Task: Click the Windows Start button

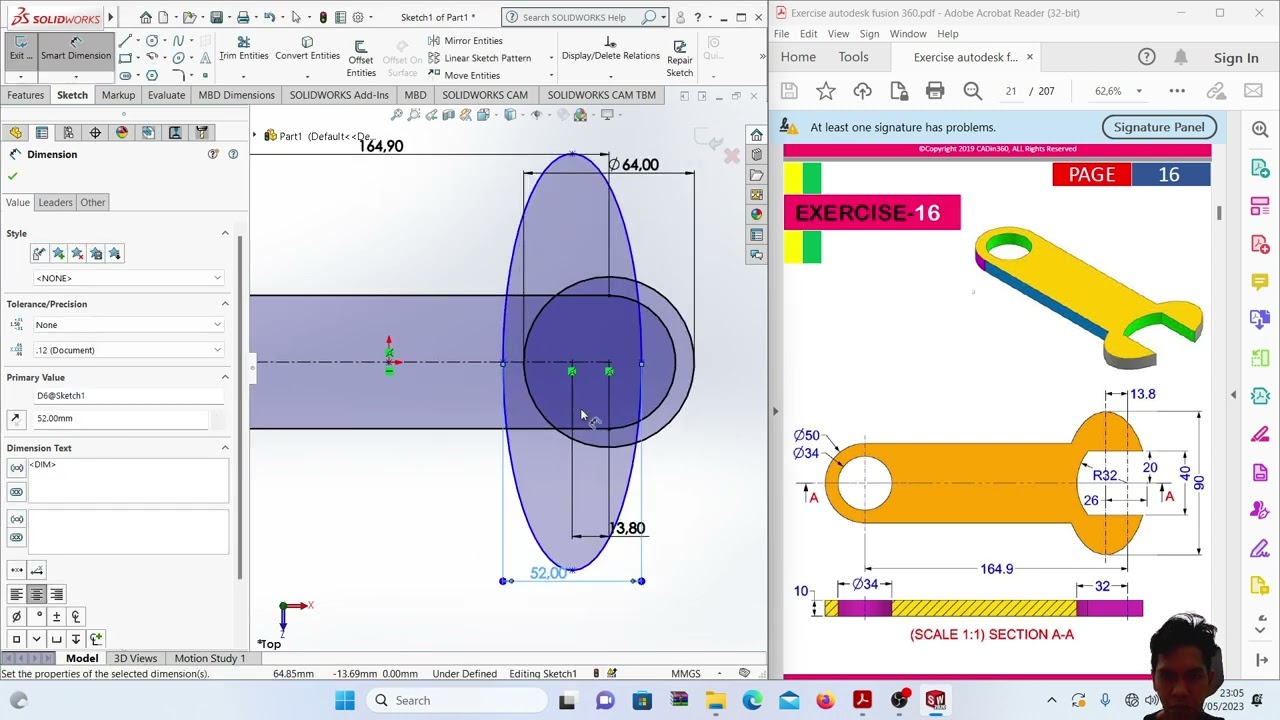Action: pos(345,700)
